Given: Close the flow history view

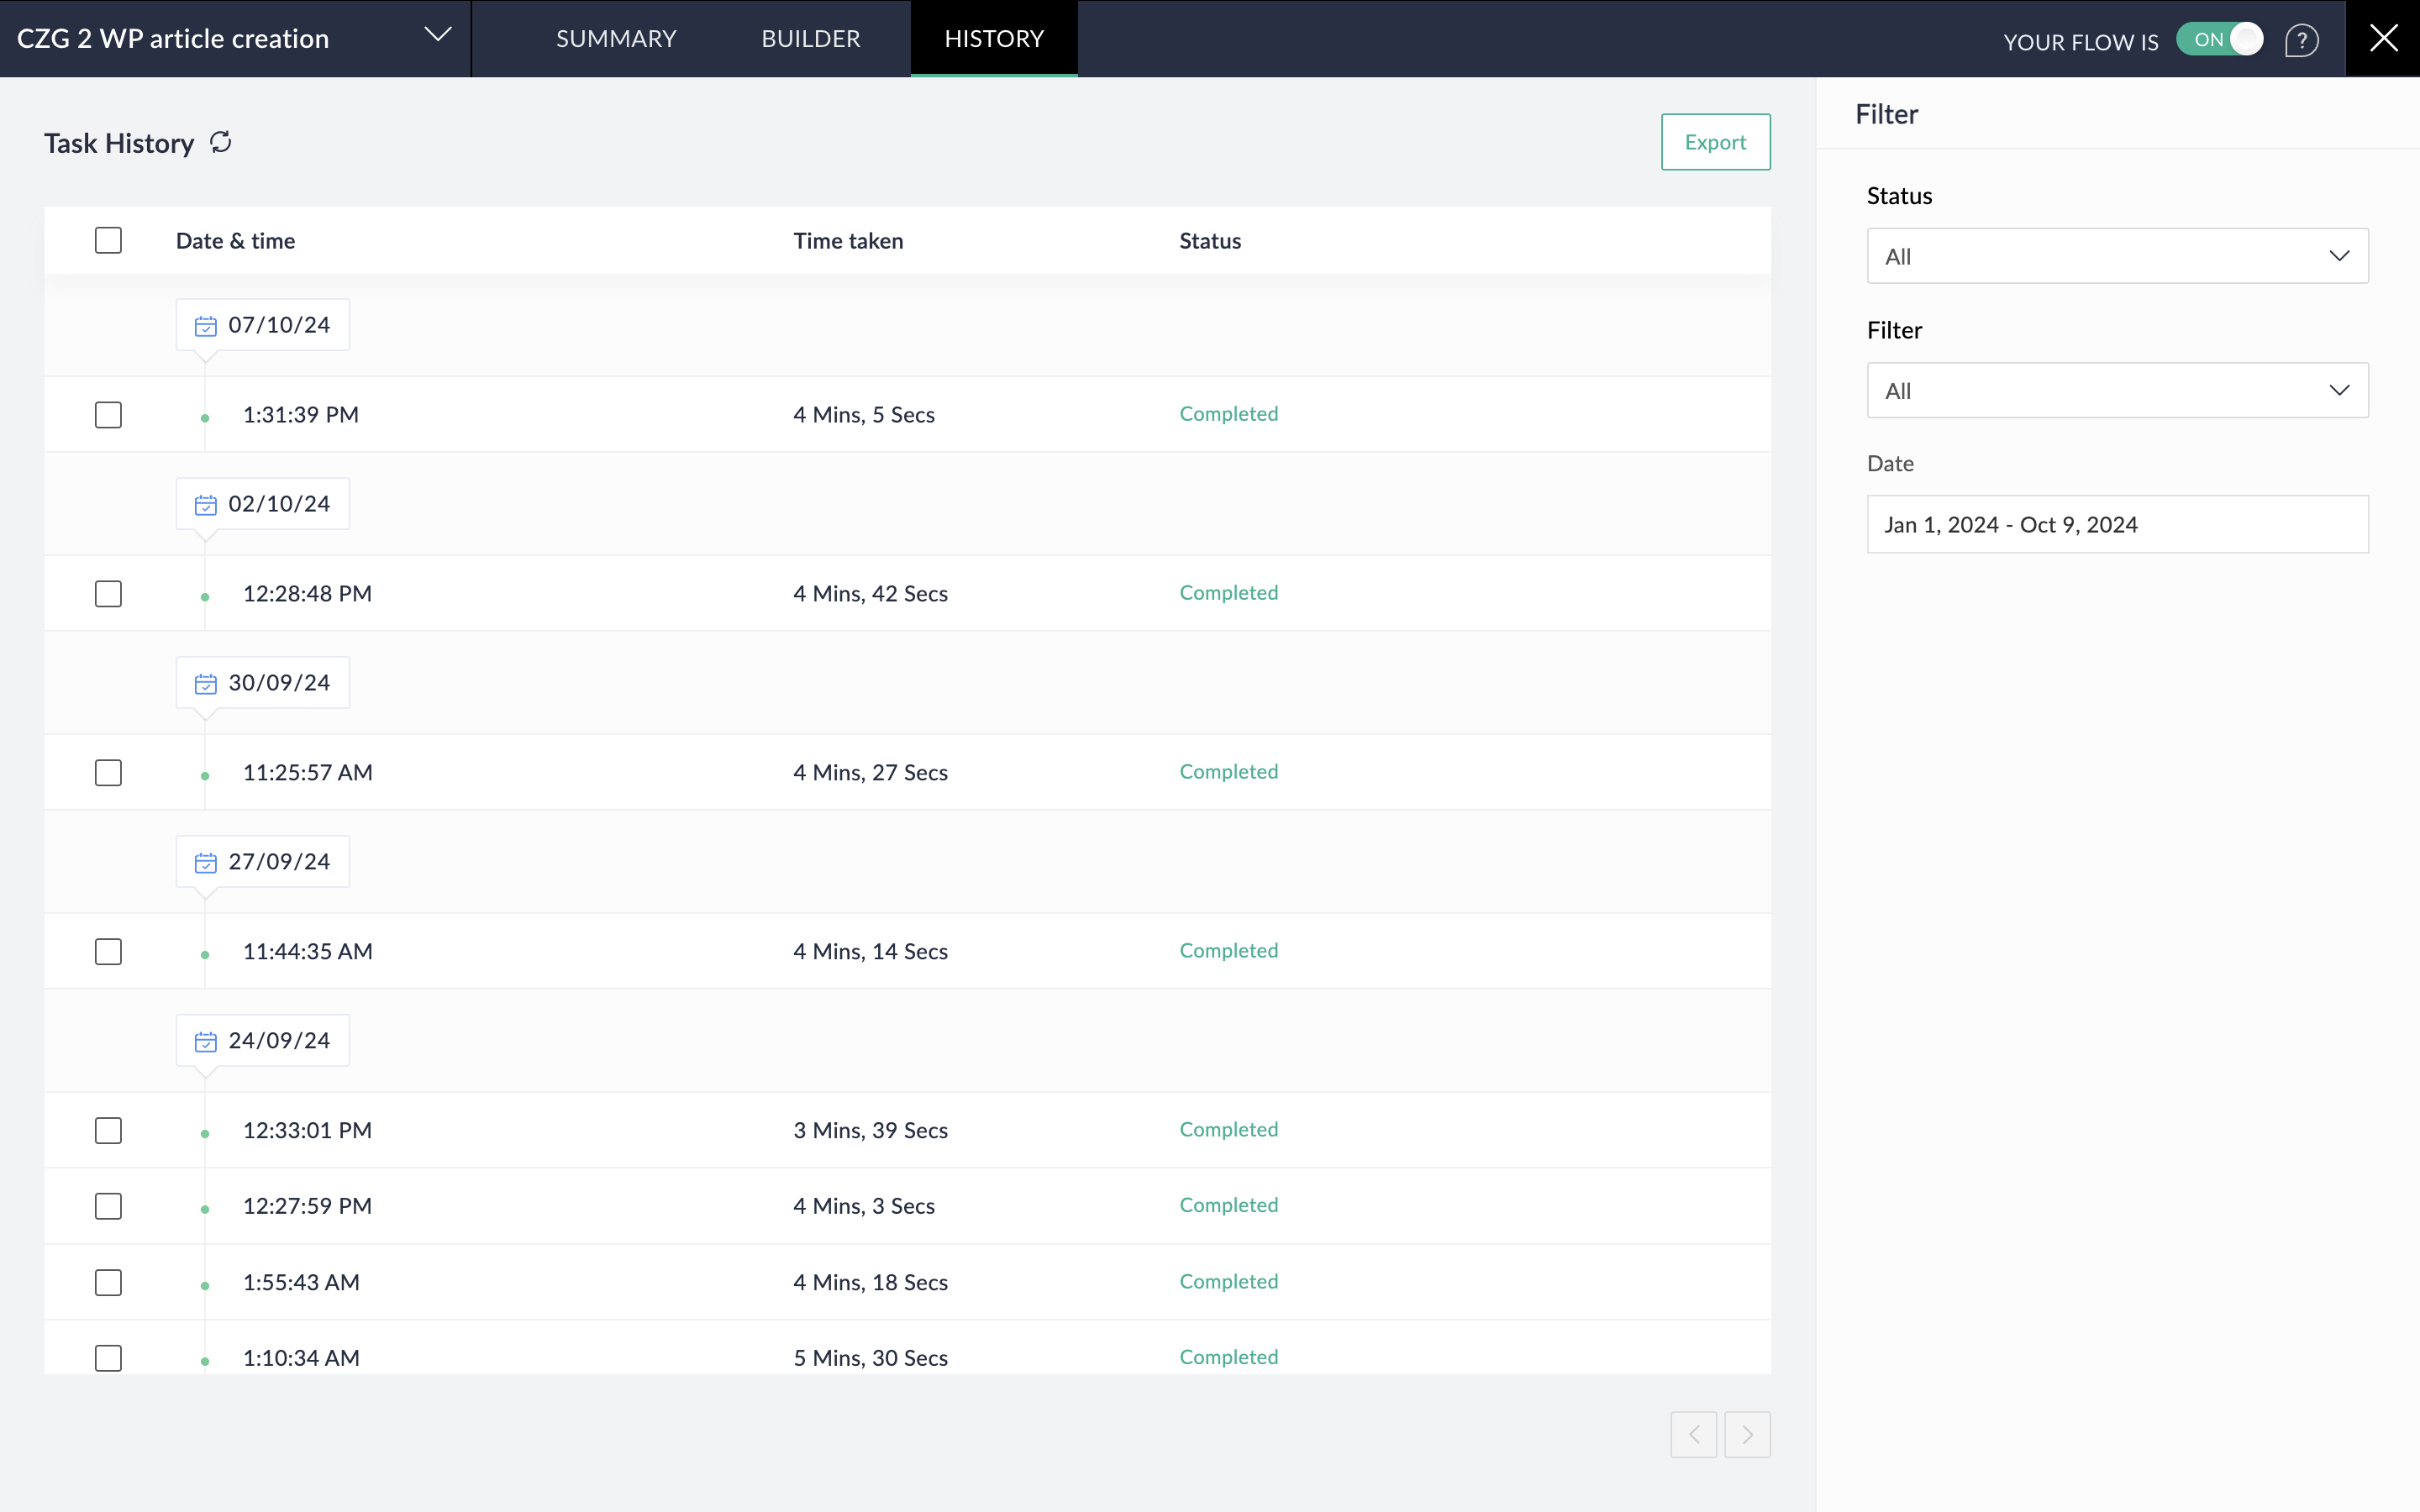Looking at the screenshot, I should pyautogui.click(x=2383, y=39).
